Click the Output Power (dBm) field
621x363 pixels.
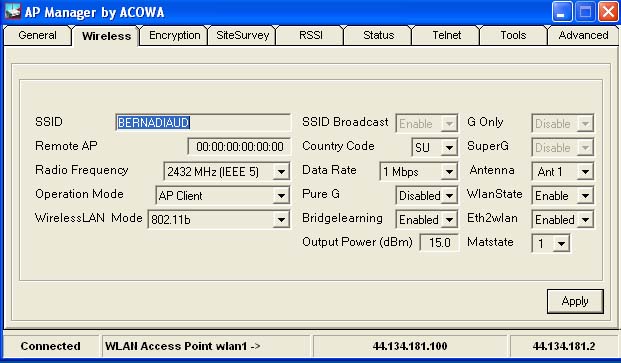pos(439,242)
